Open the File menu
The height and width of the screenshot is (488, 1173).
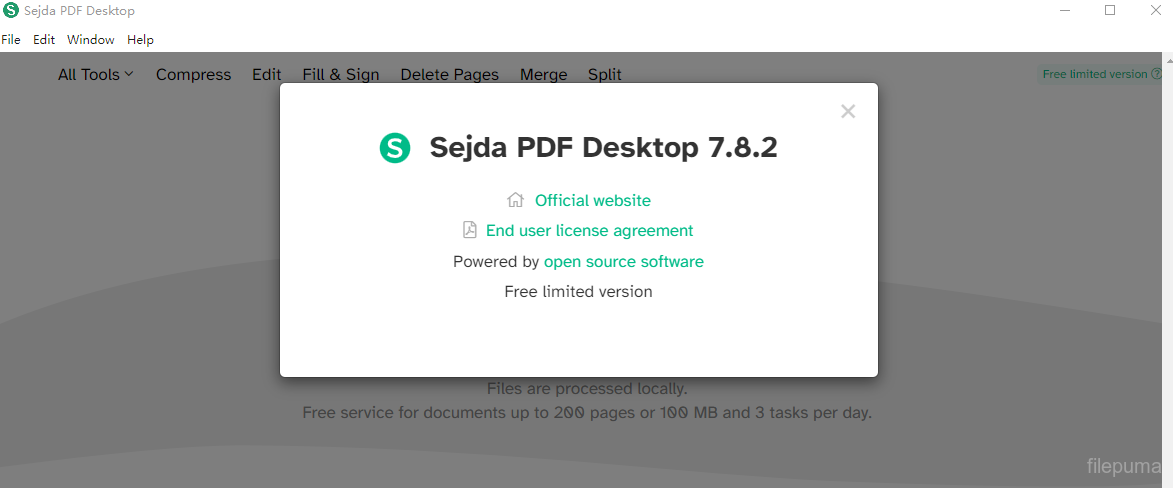(11, 40)
